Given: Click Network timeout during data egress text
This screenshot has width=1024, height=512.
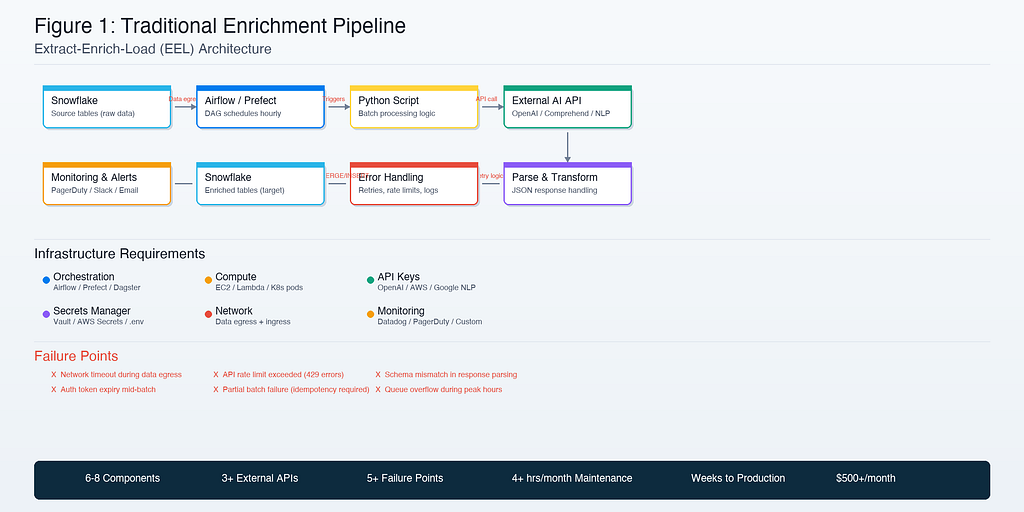Looking at the screenshot, I should [121, 375].
